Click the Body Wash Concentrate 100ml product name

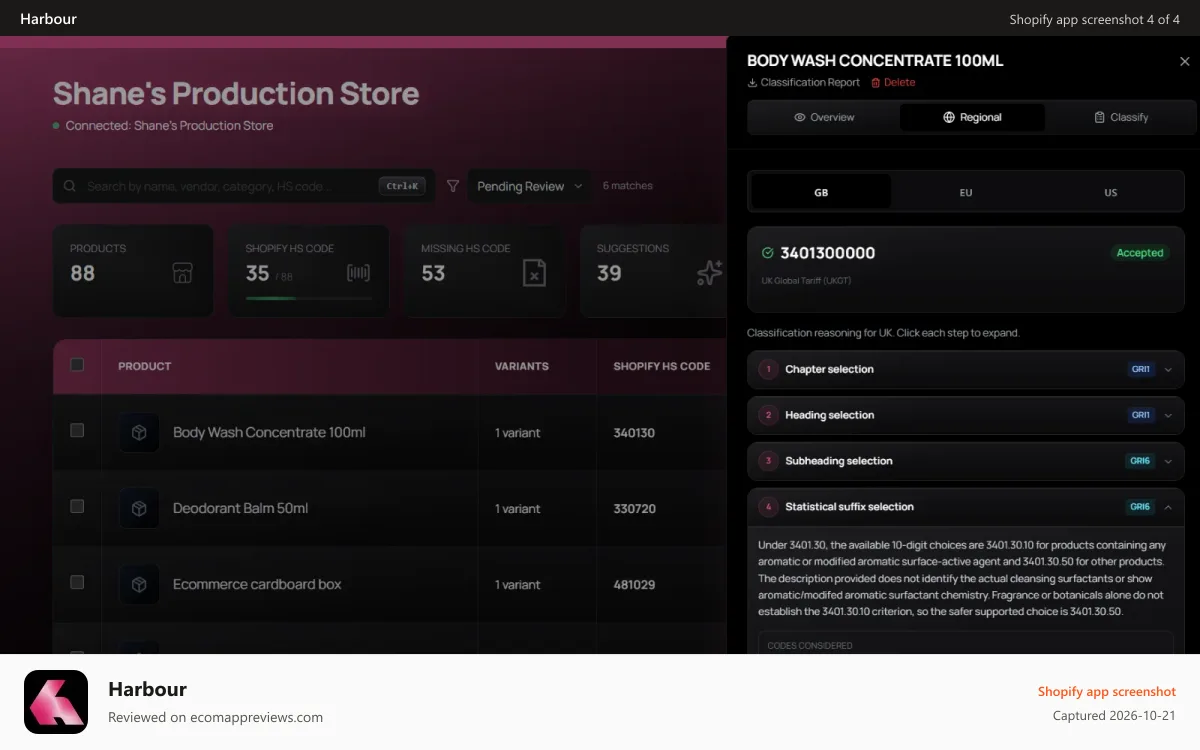click(x=269, y=433)
